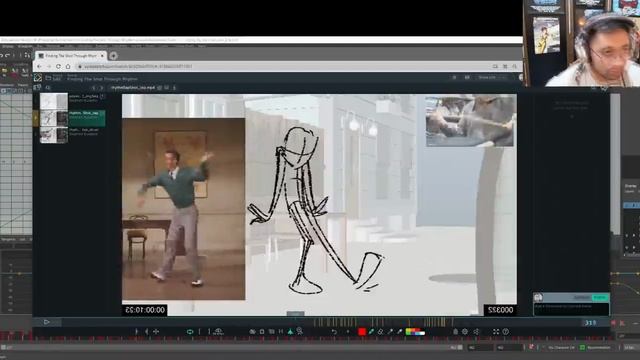Open the third item thumbnail in list

tap(53, 135)
